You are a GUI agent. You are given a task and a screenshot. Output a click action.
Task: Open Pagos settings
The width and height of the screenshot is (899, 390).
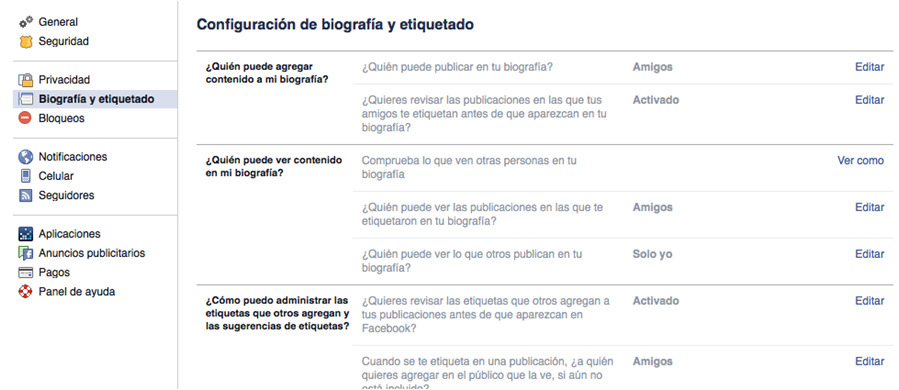coord(54,272)
